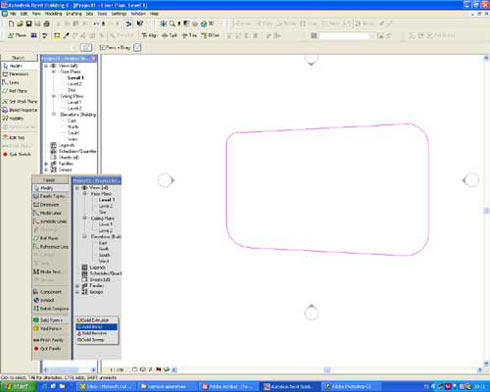Click Finish Family in the design bar
Viewport: 490px width, 392px height.
click(48, 340)
